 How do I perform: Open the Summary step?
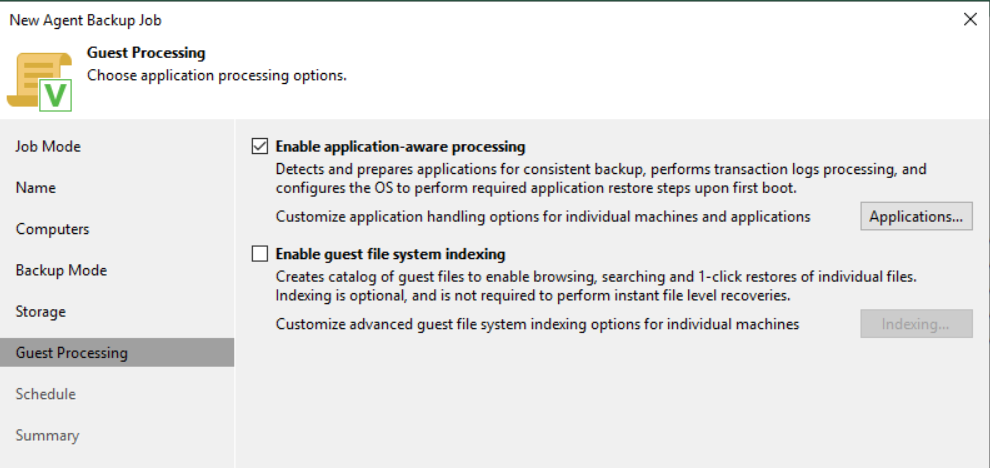click(47, 435)
